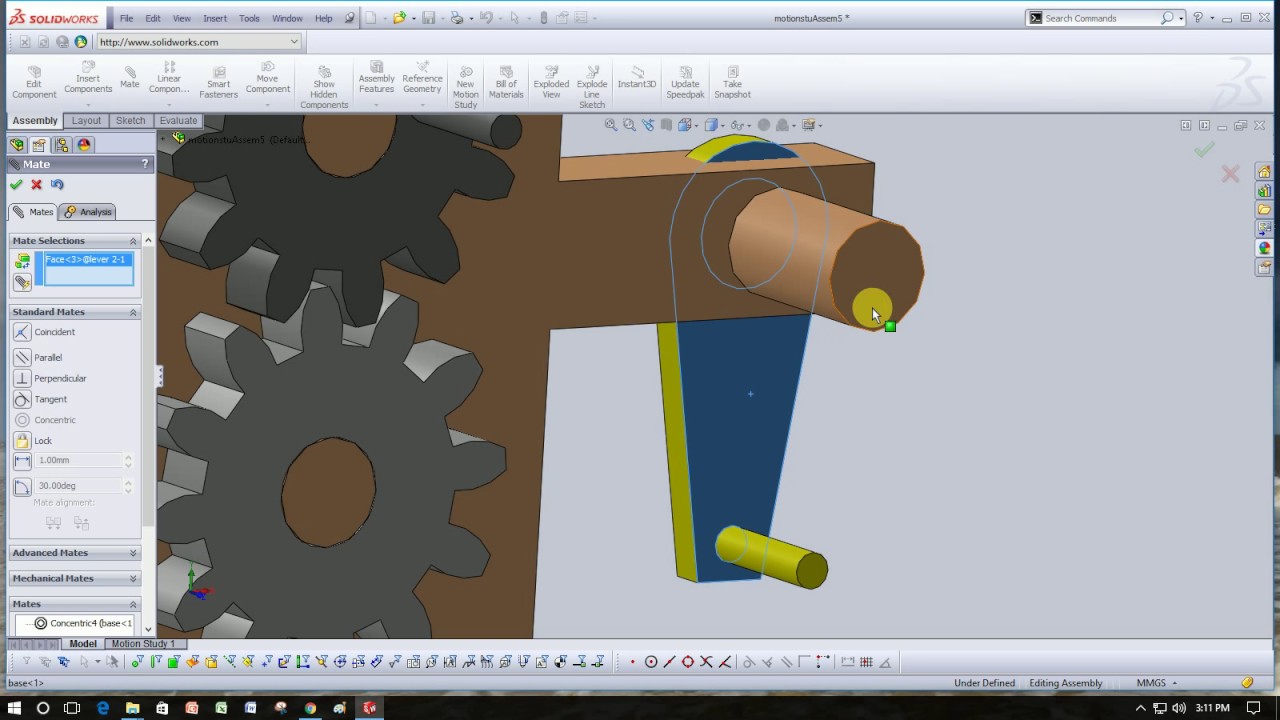
Task: Select Concentric standard mate
Action: click(45, 420)
